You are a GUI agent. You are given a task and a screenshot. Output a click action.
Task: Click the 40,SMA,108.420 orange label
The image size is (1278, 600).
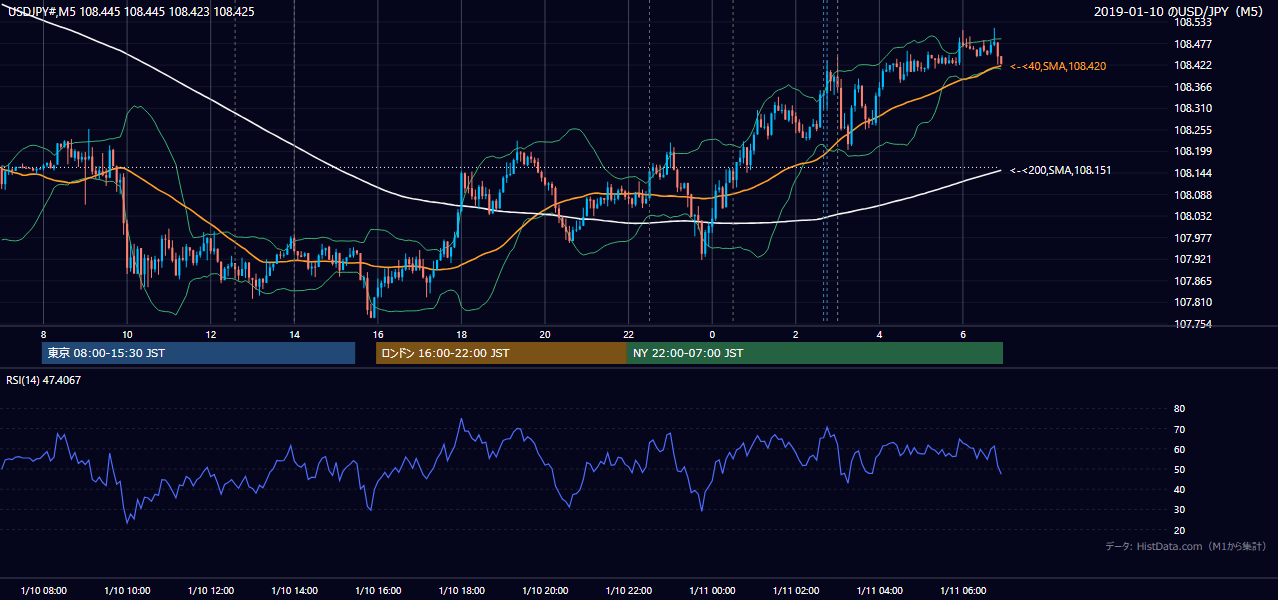(1058, 66)
